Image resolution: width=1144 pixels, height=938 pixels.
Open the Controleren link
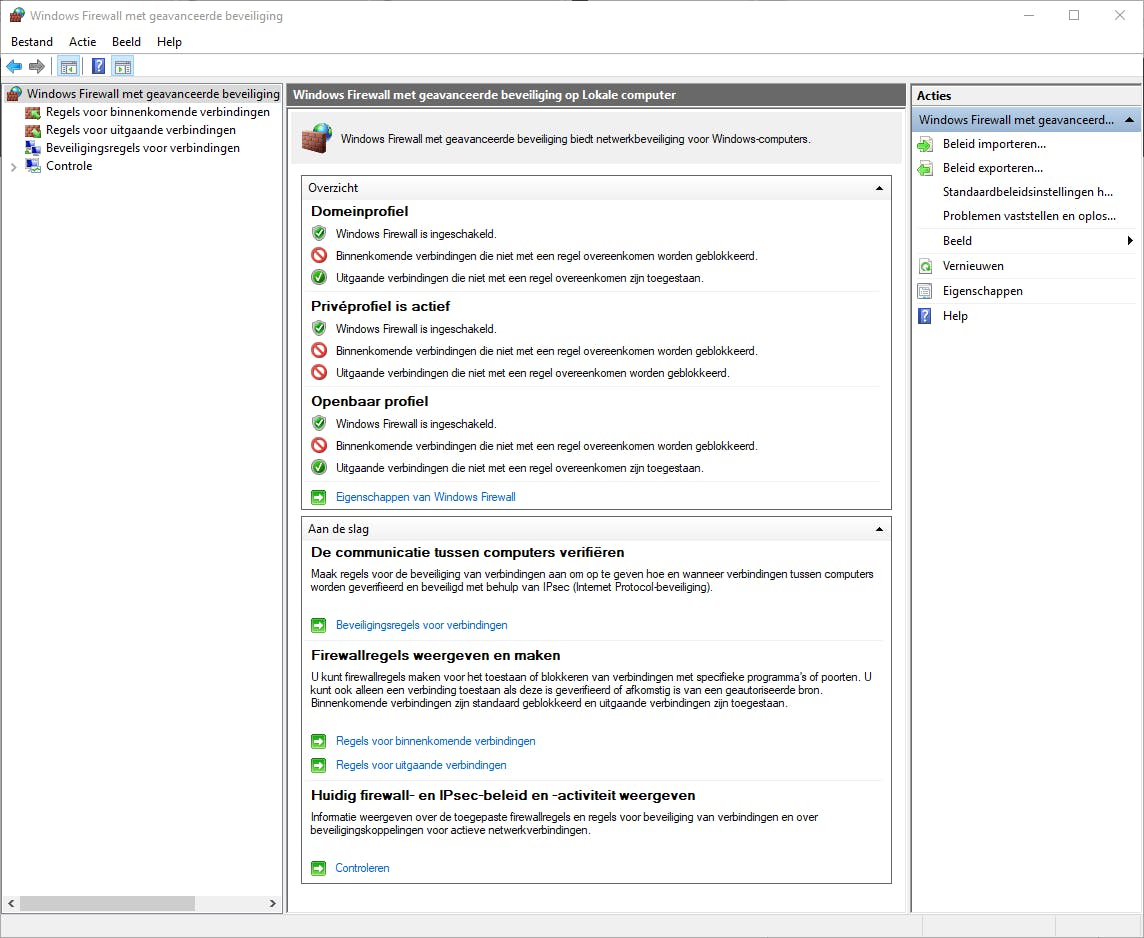363,868
